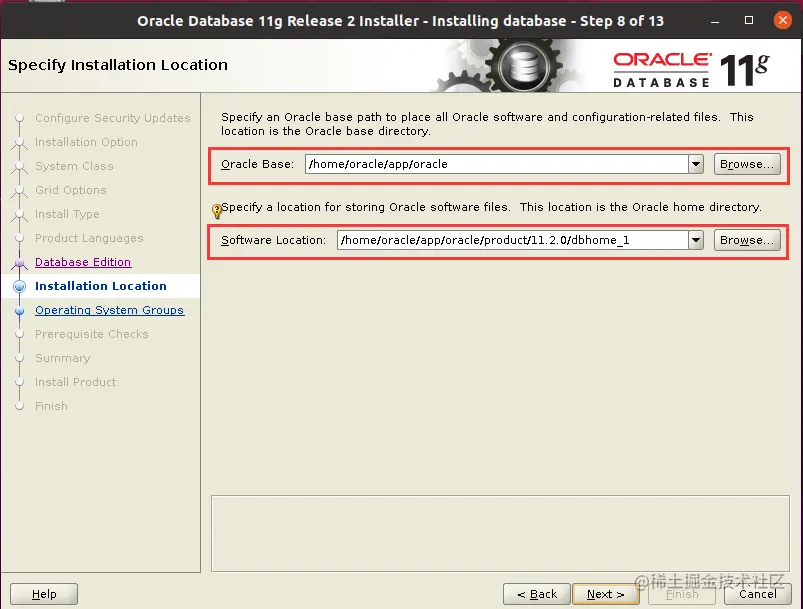Click the Finish step in sidebar

51,406
